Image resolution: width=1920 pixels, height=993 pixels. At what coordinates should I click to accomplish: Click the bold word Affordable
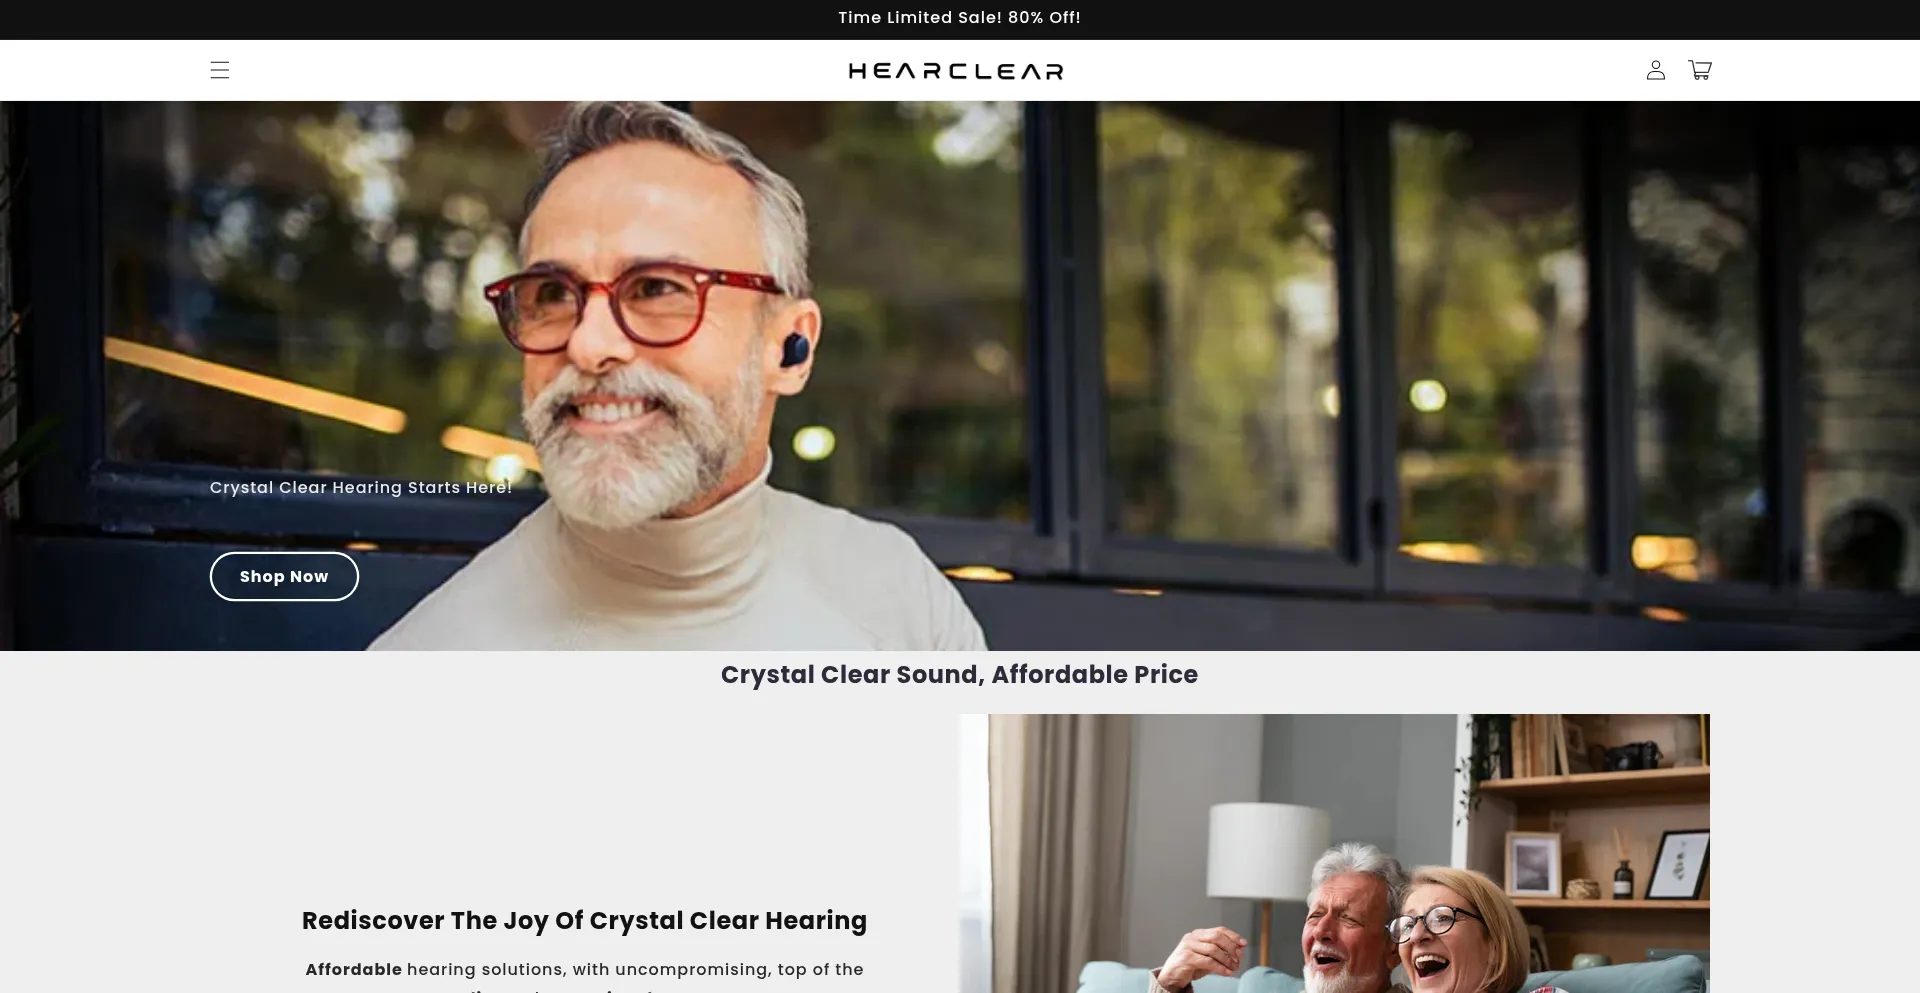(353, 969)
